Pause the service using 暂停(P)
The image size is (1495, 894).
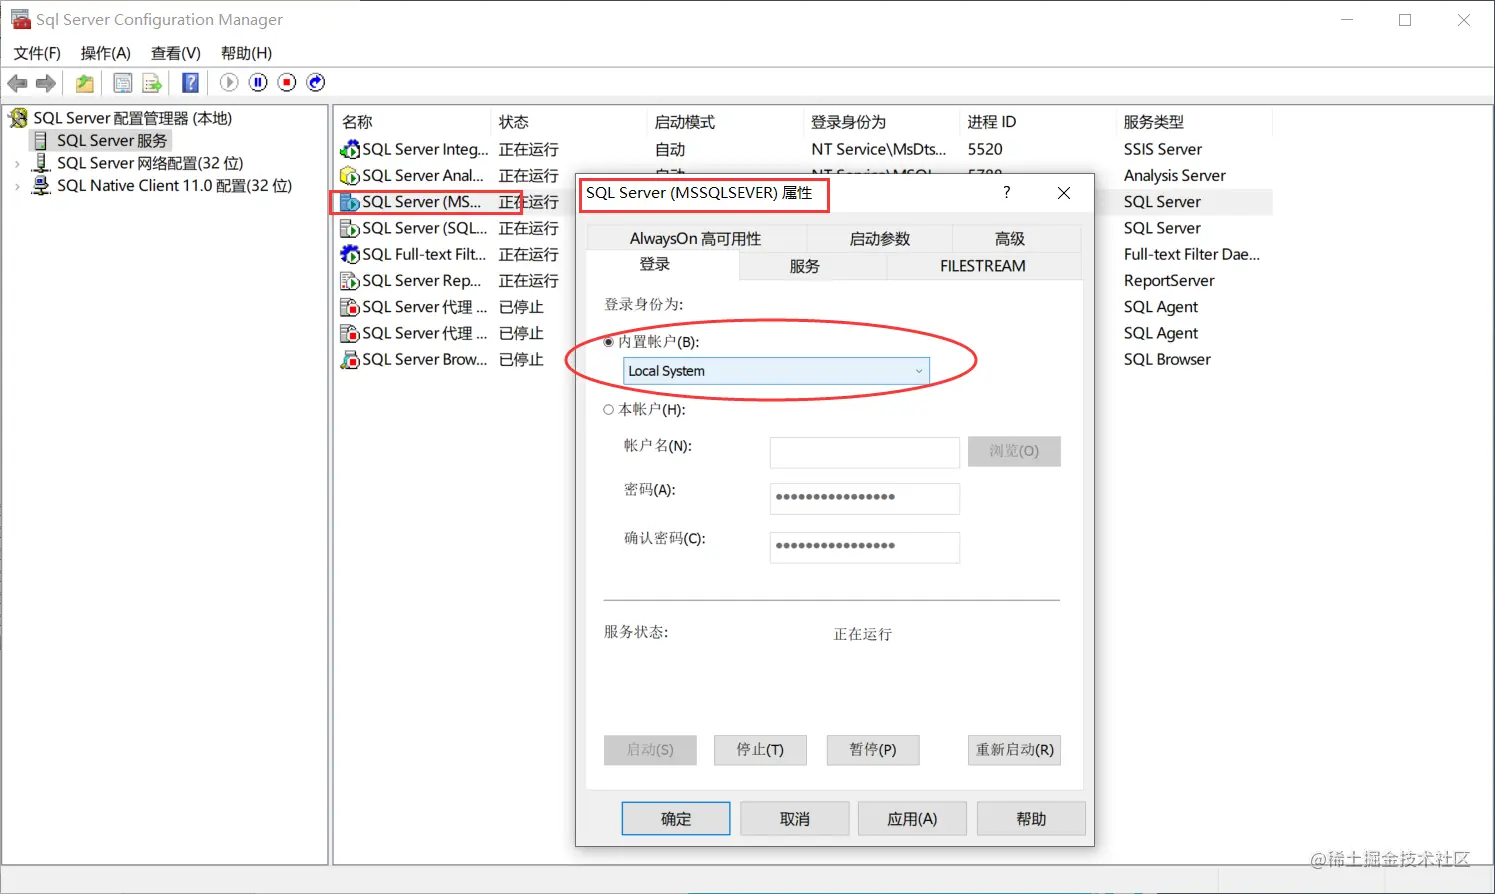pyautogui.click(x=873, y=750)
